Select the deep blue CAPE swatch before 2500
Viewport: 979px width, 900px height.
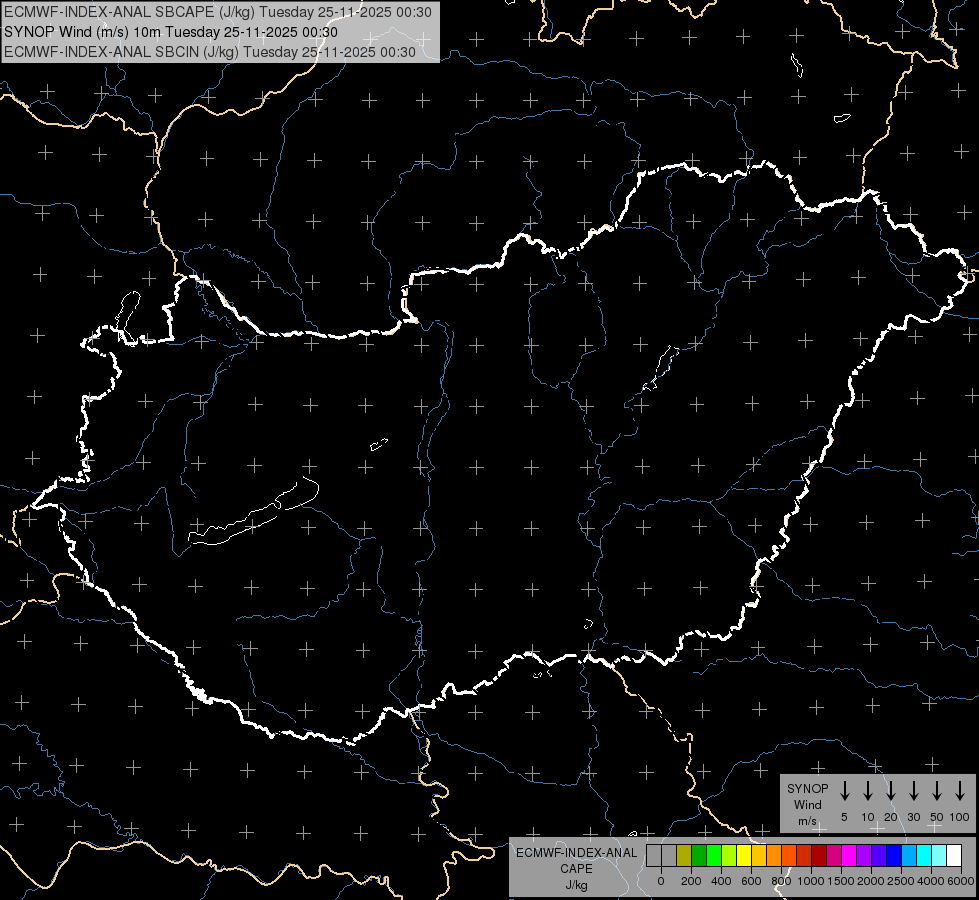click(893, 855)
